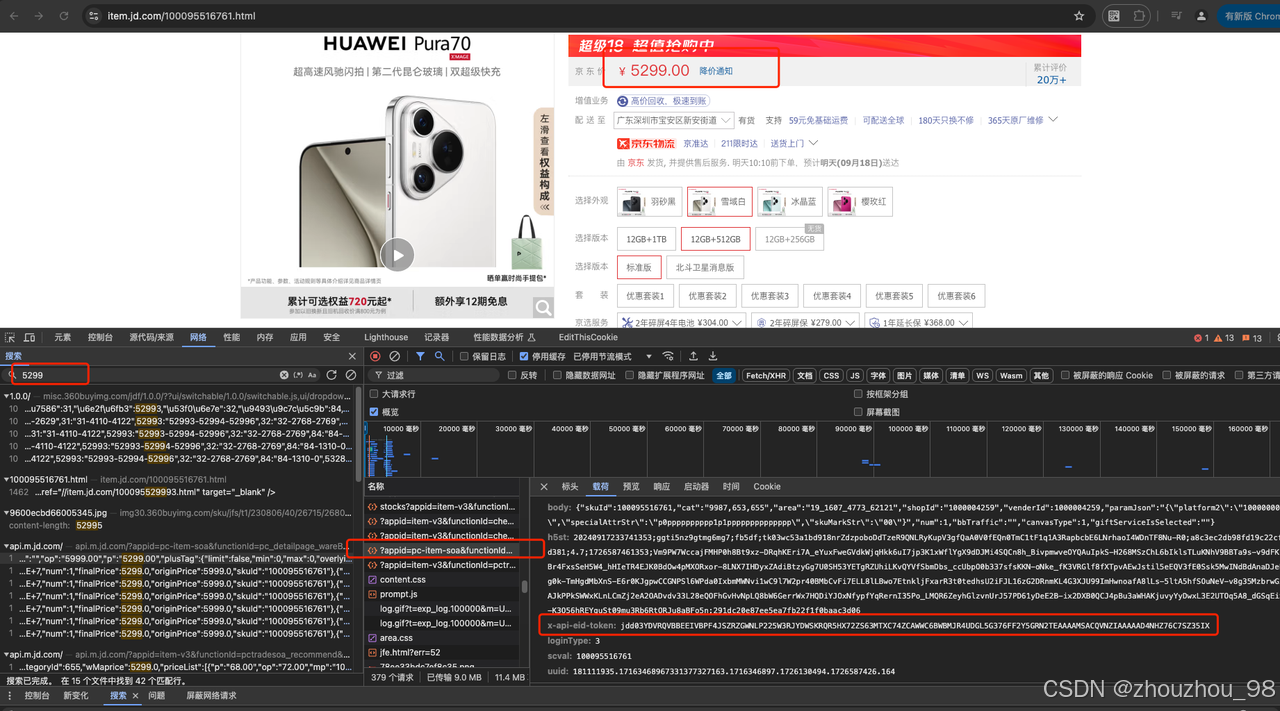Open the 源代码/来源 tab
The height and width of the screenshot is (711, 1280).
coord(151,338)
